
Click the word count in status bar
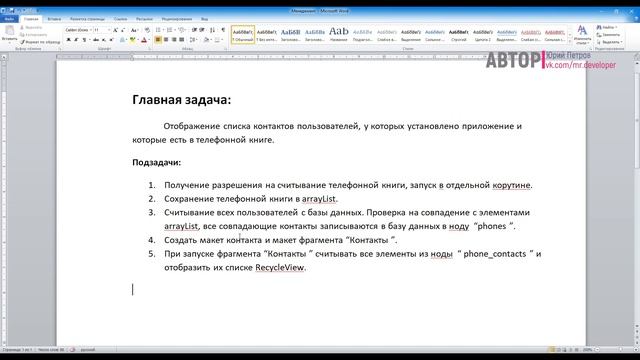click(51, 350)
